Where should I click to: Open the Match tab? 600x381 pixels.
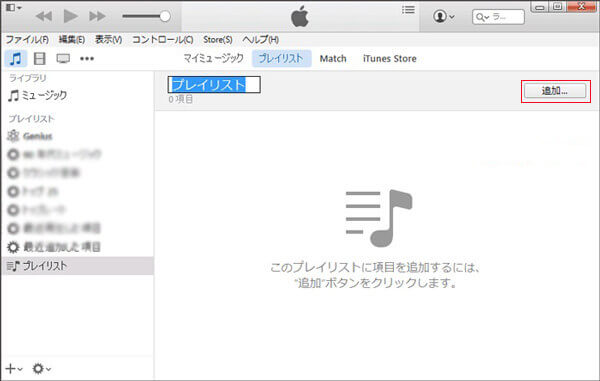tap(333, 59)
